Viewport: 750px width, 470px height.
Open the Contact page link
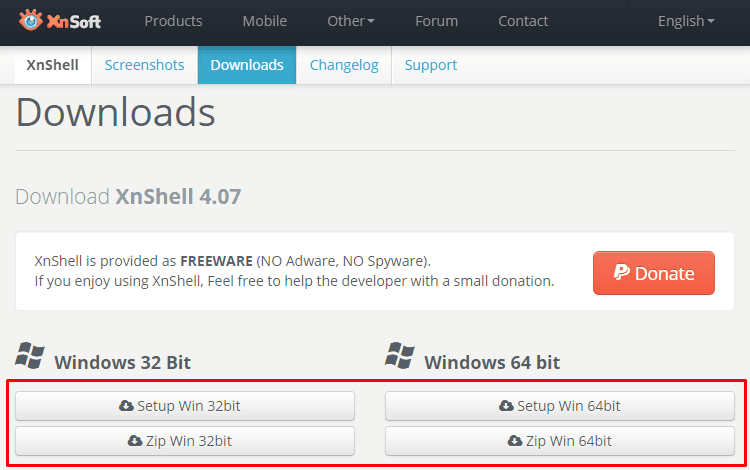[x=523, y=21]
